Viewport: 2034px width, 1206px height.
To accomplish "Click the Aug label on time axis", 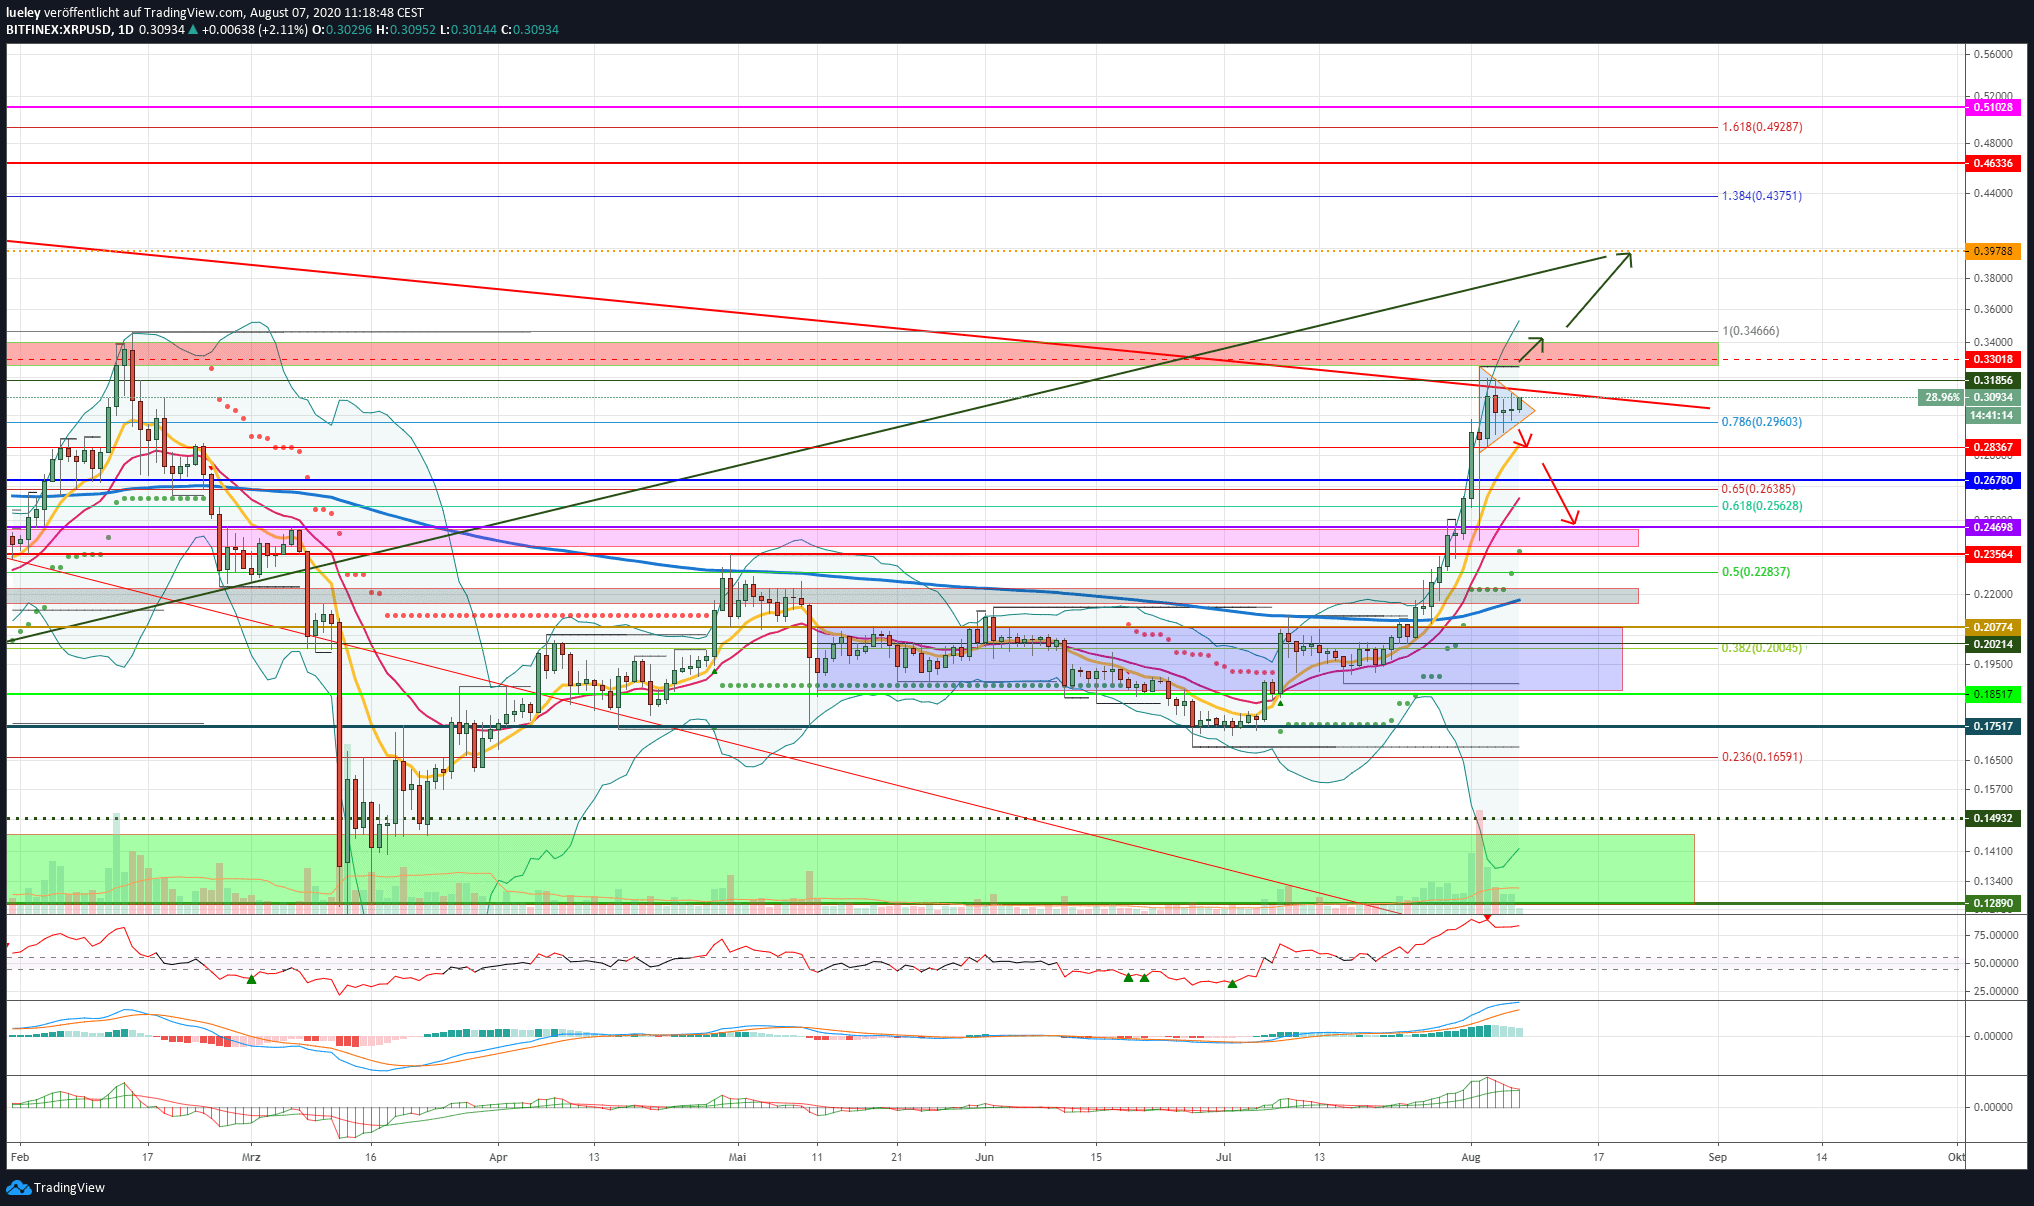I will tap(1471, 1157).
